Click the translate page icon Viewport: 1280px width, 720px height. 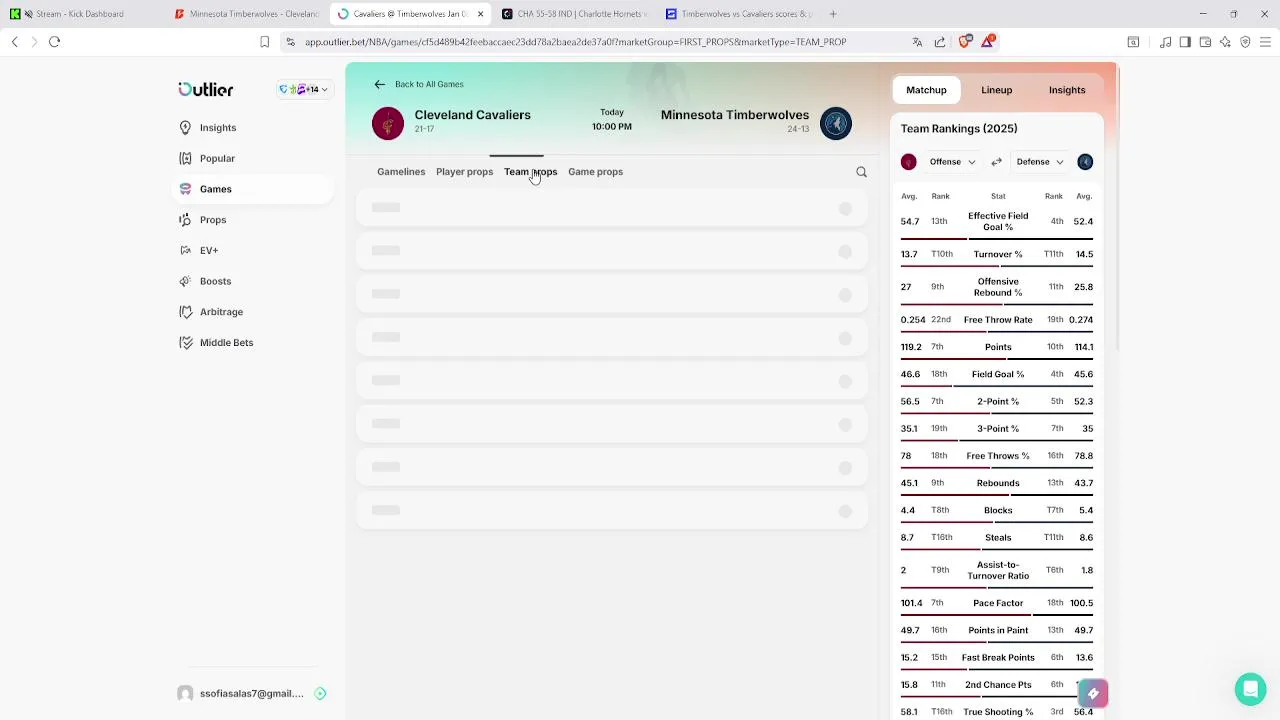(x=917, y=42)
